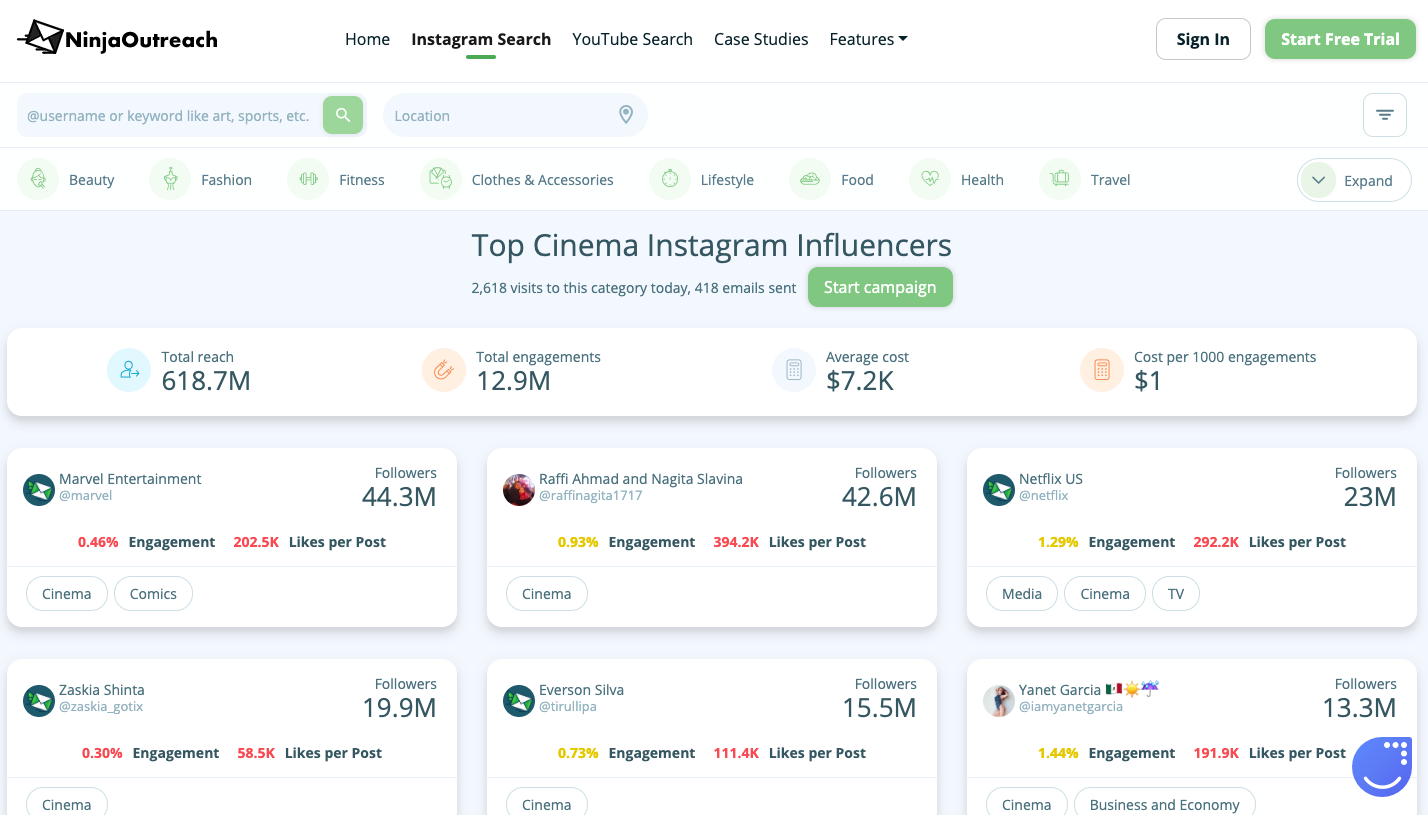Focus the Location input field

(x=515, y=115)
